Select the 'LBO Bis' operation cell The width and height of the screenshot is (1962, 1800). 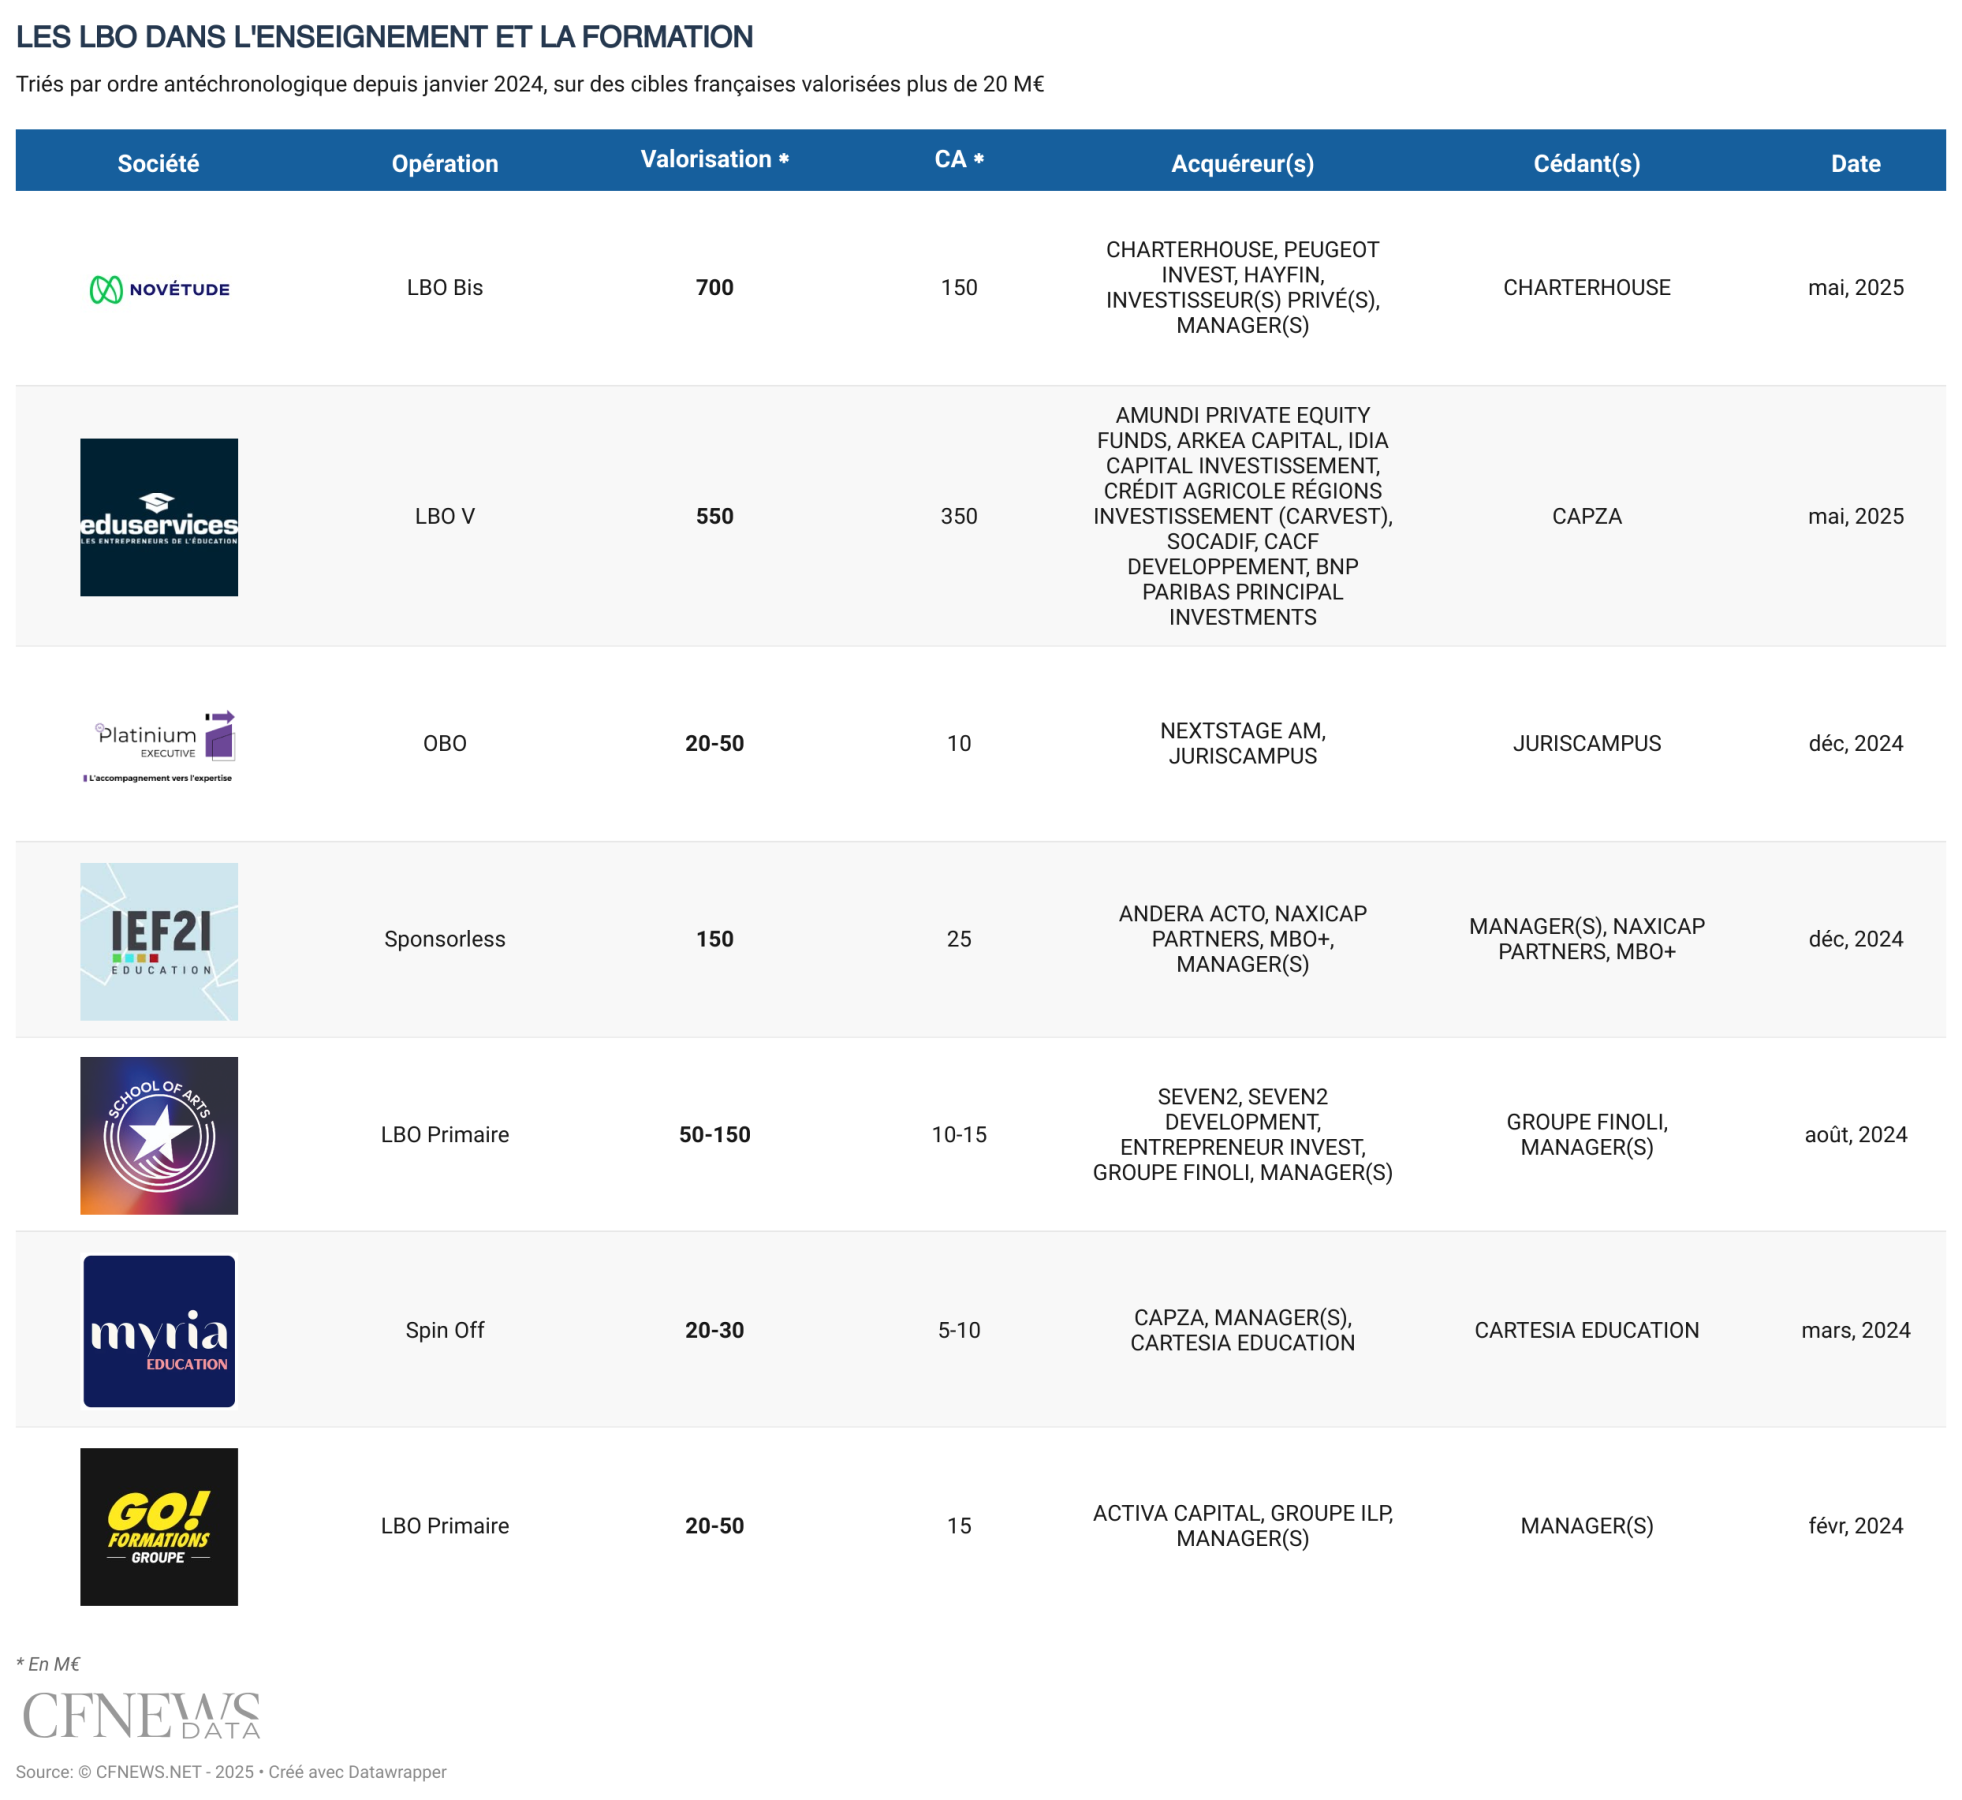click(445, 287)
